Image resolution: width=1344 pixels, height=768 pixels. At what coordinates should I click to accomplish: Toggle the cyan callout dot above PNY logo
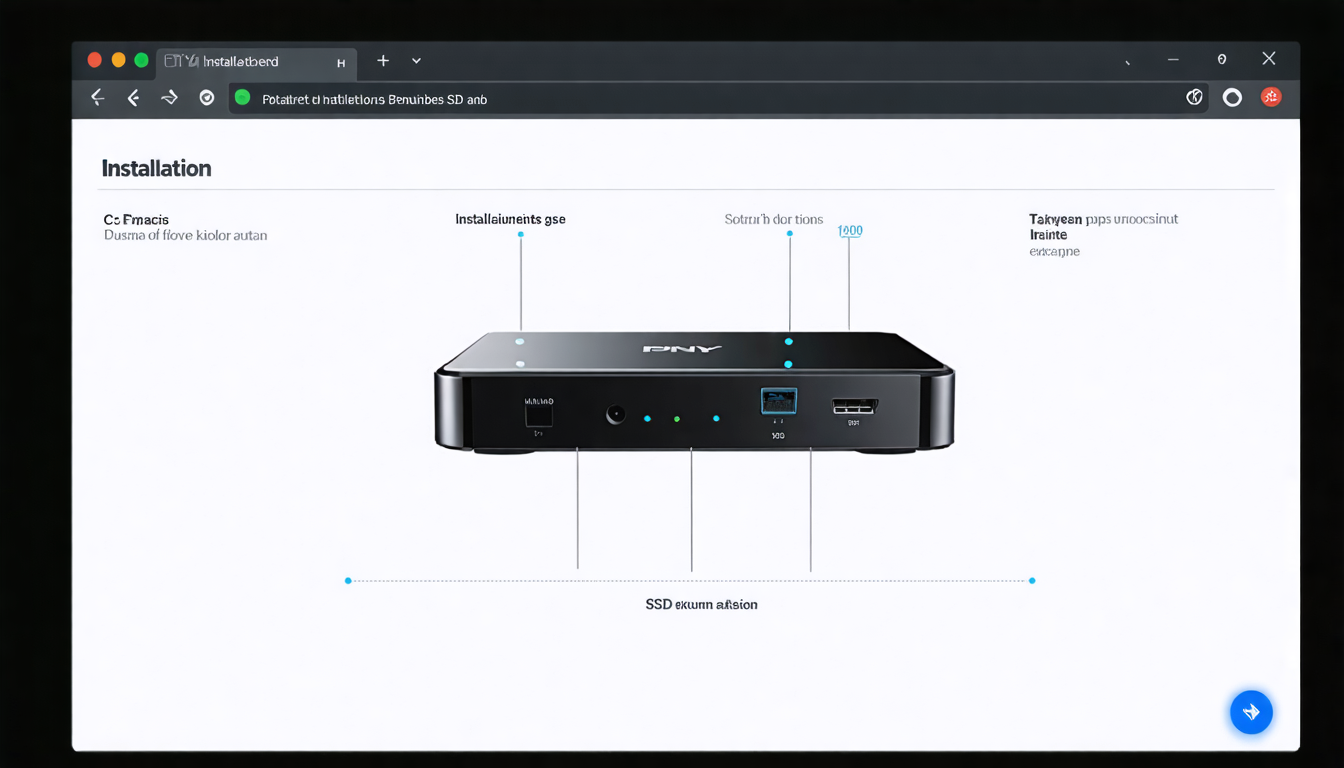coord(789,341)
